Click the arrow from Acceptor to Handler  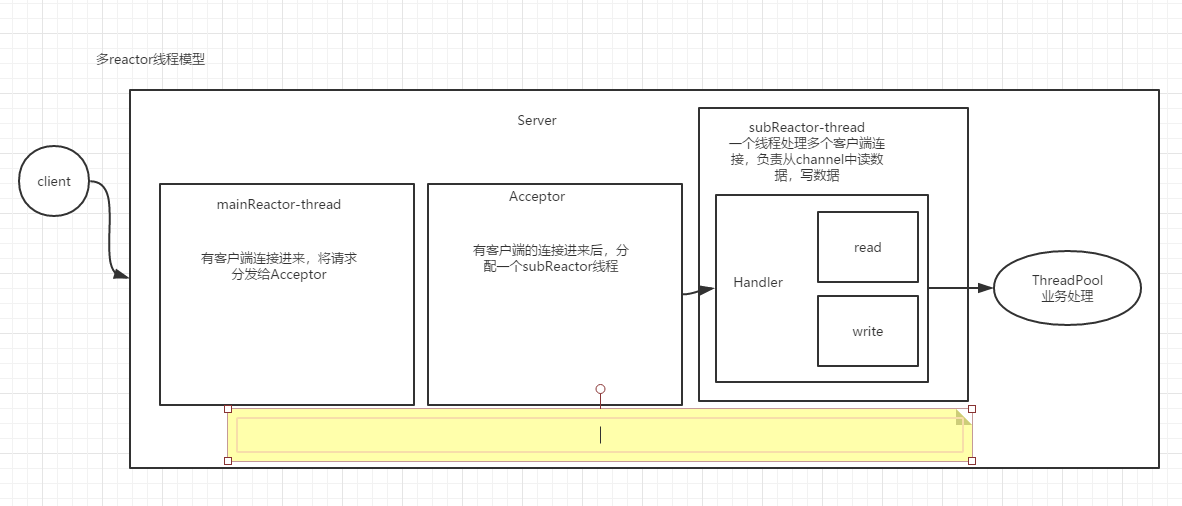click(699, 291)
